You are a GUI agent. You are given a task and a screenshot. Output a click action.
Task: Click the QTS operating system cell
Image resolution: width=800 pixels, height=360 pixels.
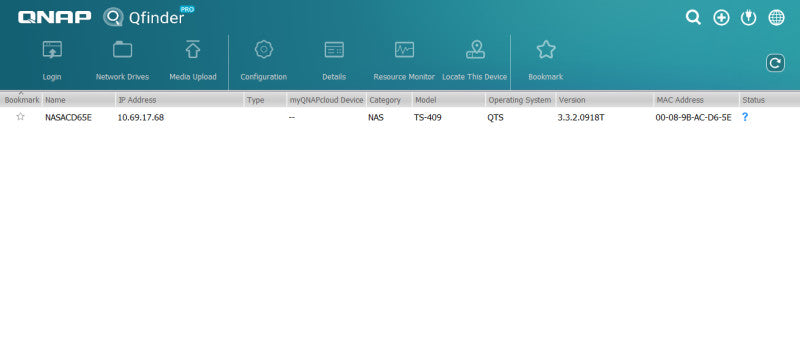click(495, 117)
